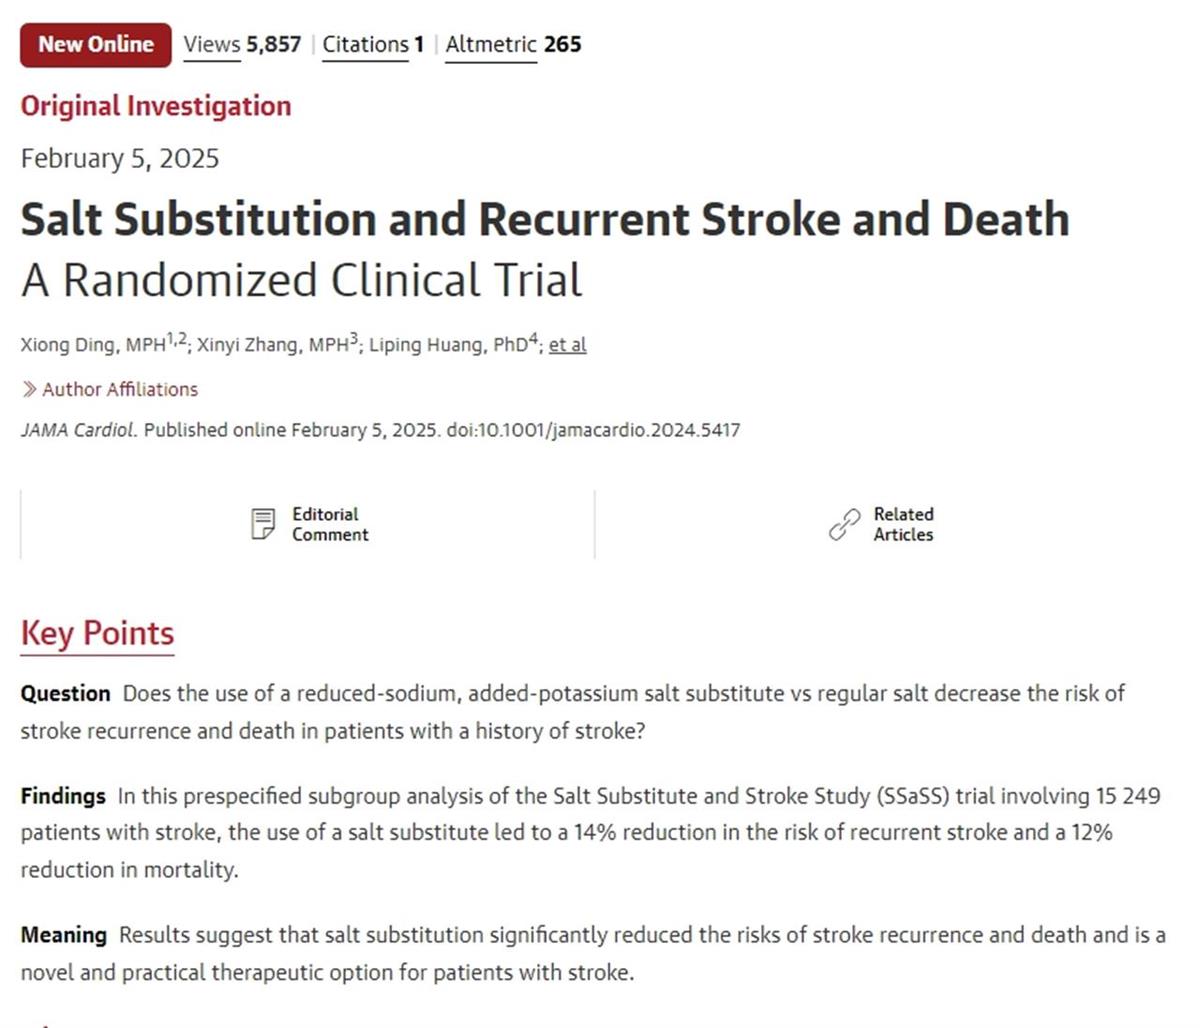Expand the Author Affiliations section

pos(110,389)
